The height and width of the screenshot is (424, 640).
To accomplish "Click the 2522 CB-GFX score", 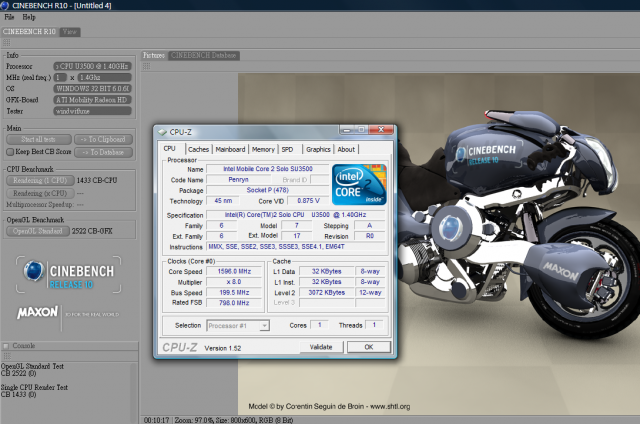I will click(x=92, y=231).
